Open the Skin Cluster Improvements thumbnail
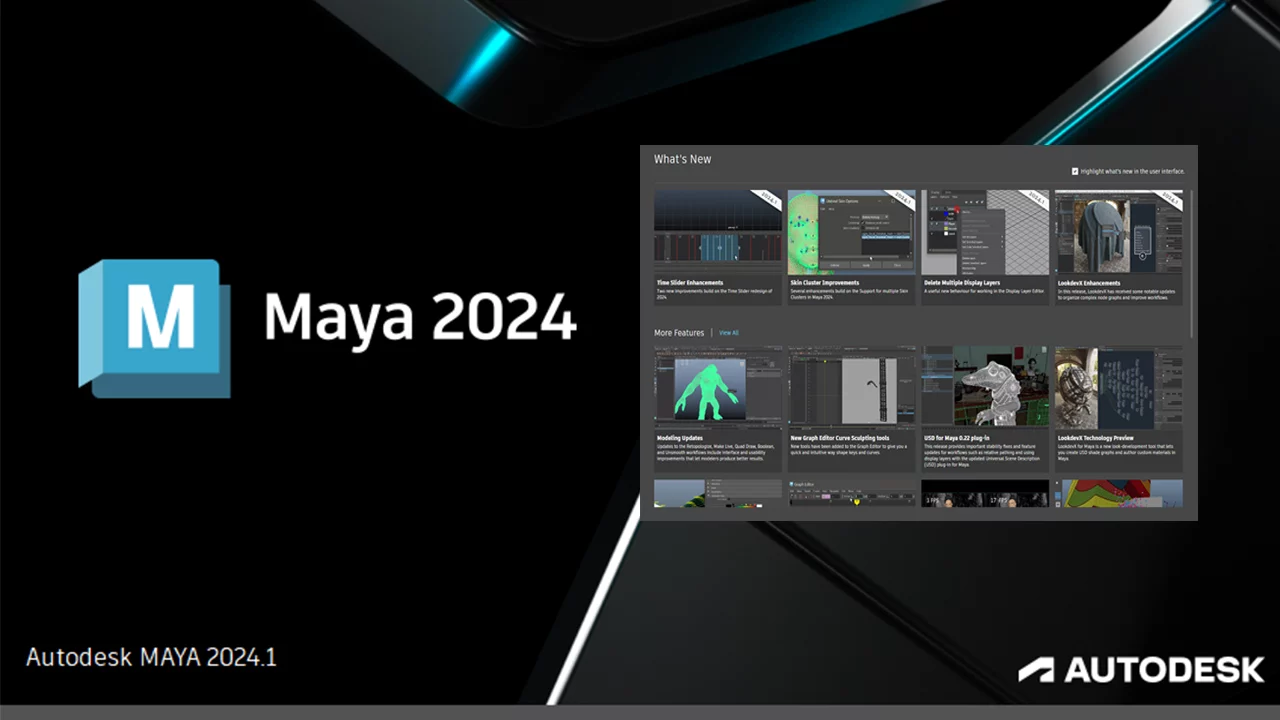Image resolution: width=1280 pixels, height=720 pixels. point(851,232)
